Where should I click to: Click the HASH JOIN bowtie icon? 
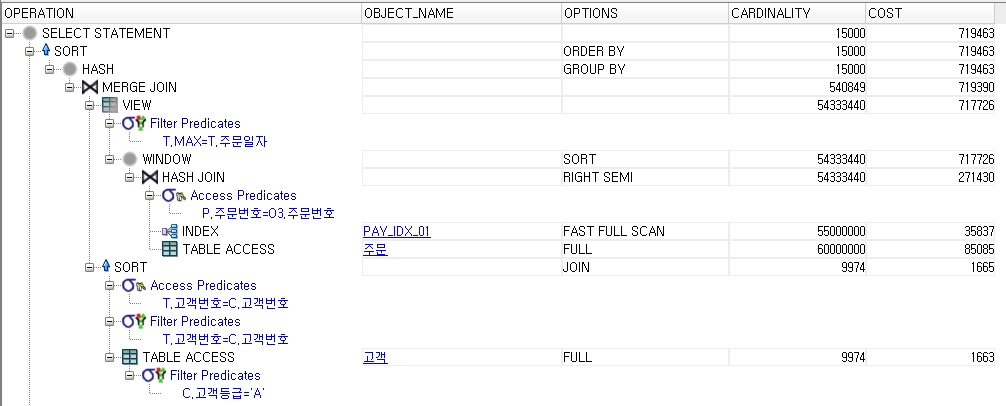click(x=151, y=177)
